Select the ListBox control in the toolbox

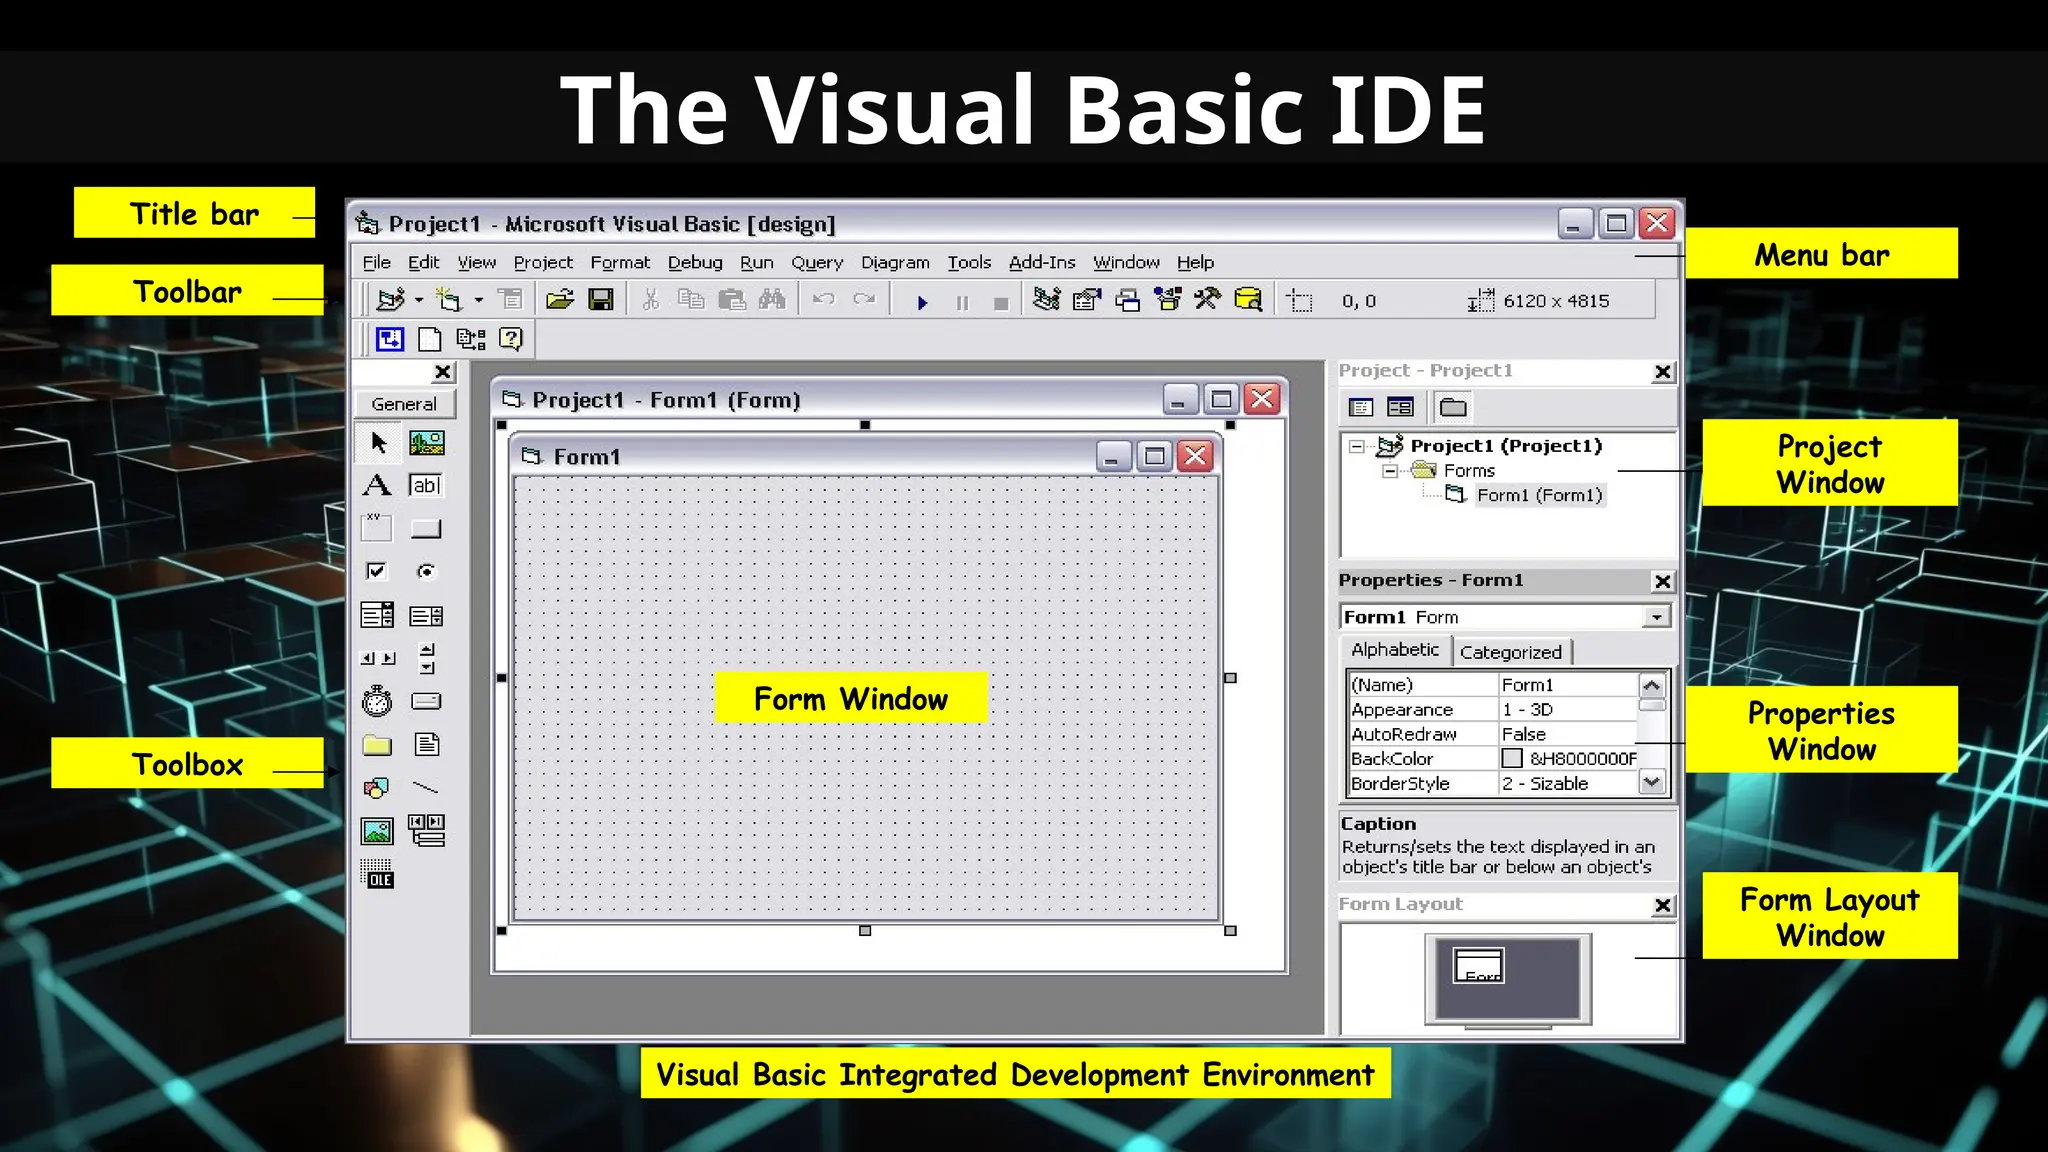[426, 616]
